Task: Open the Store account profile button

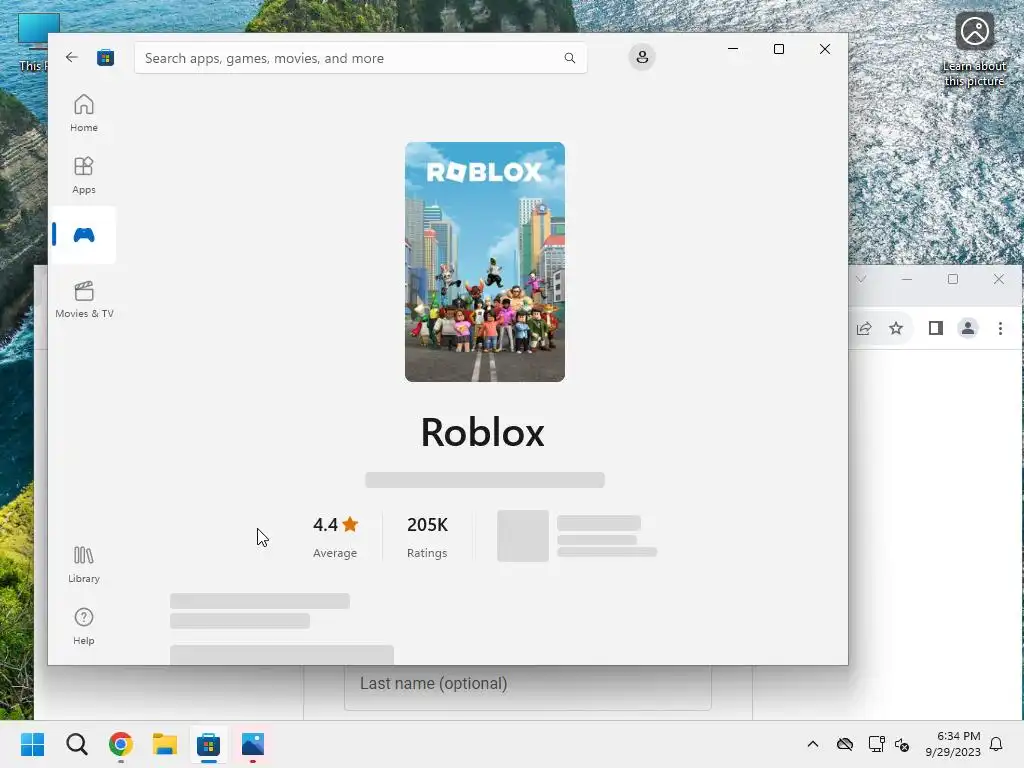Action: (642, 57)
